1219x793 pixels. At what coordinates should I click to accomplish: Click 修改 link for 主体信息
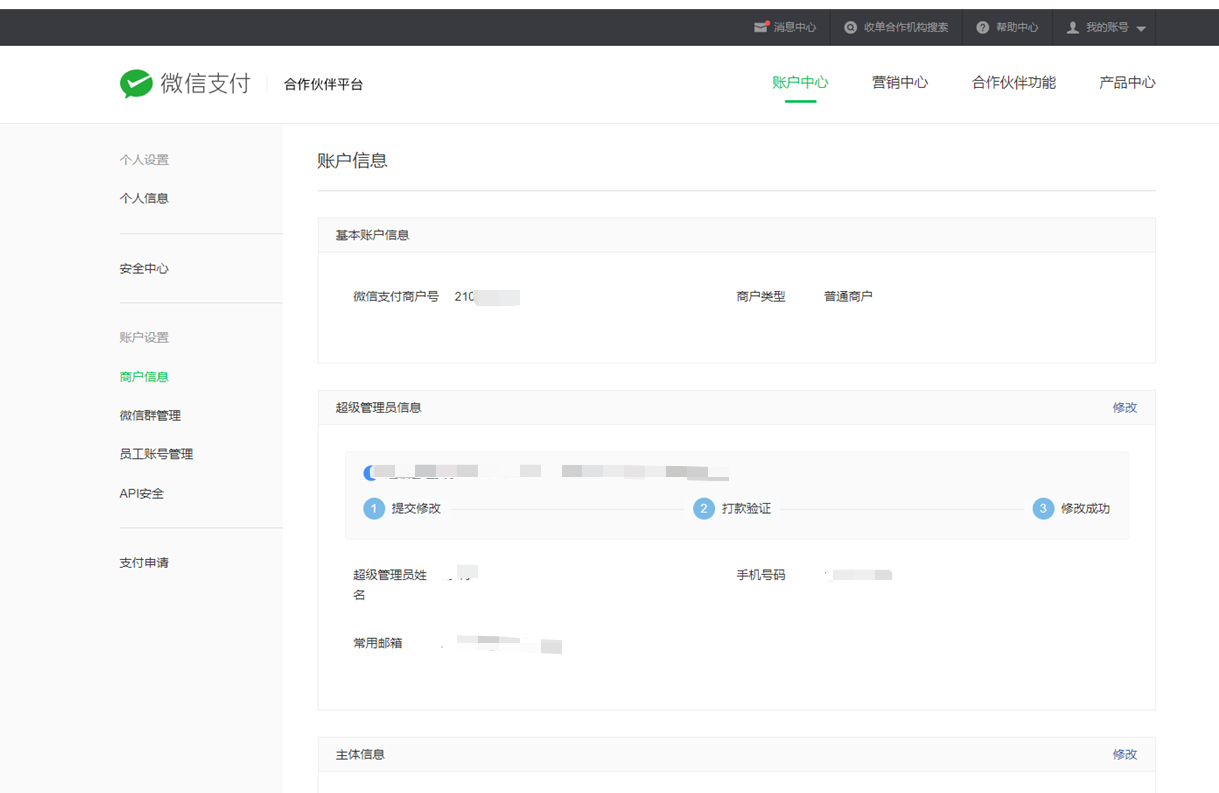[1125, 755]
